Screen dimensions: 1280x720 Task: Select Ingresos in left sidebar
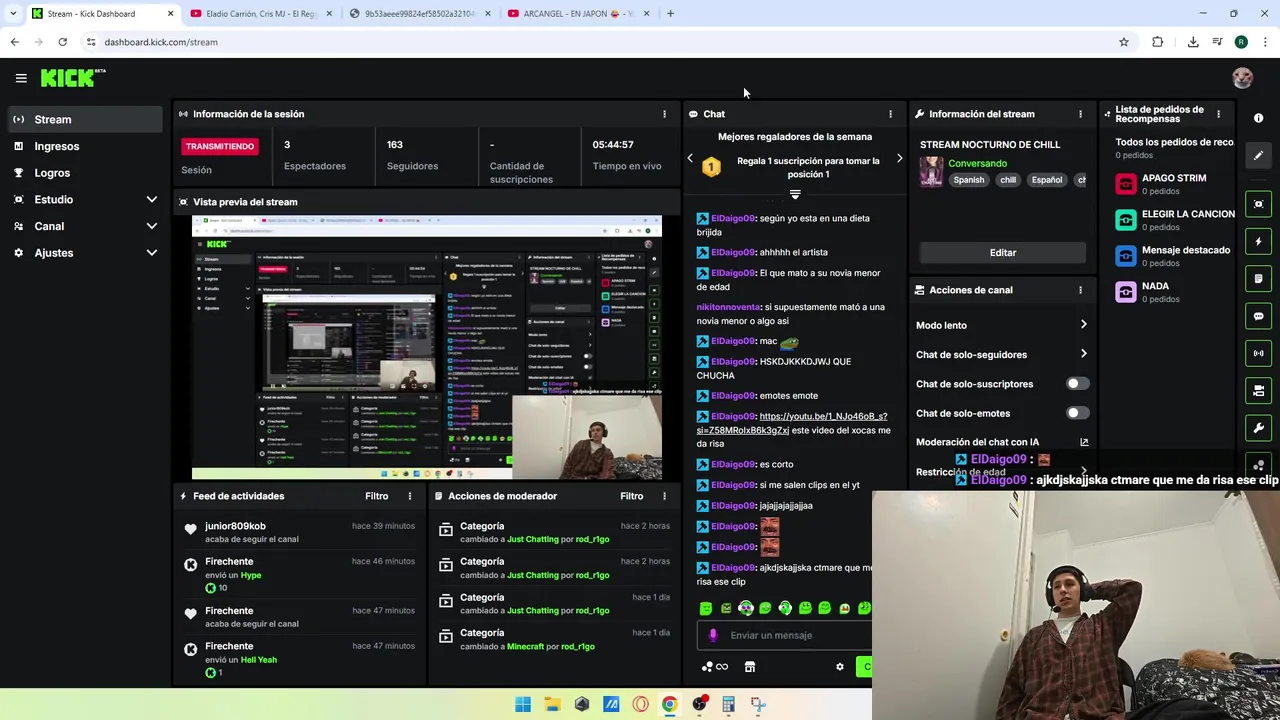(x=84, y=146)
